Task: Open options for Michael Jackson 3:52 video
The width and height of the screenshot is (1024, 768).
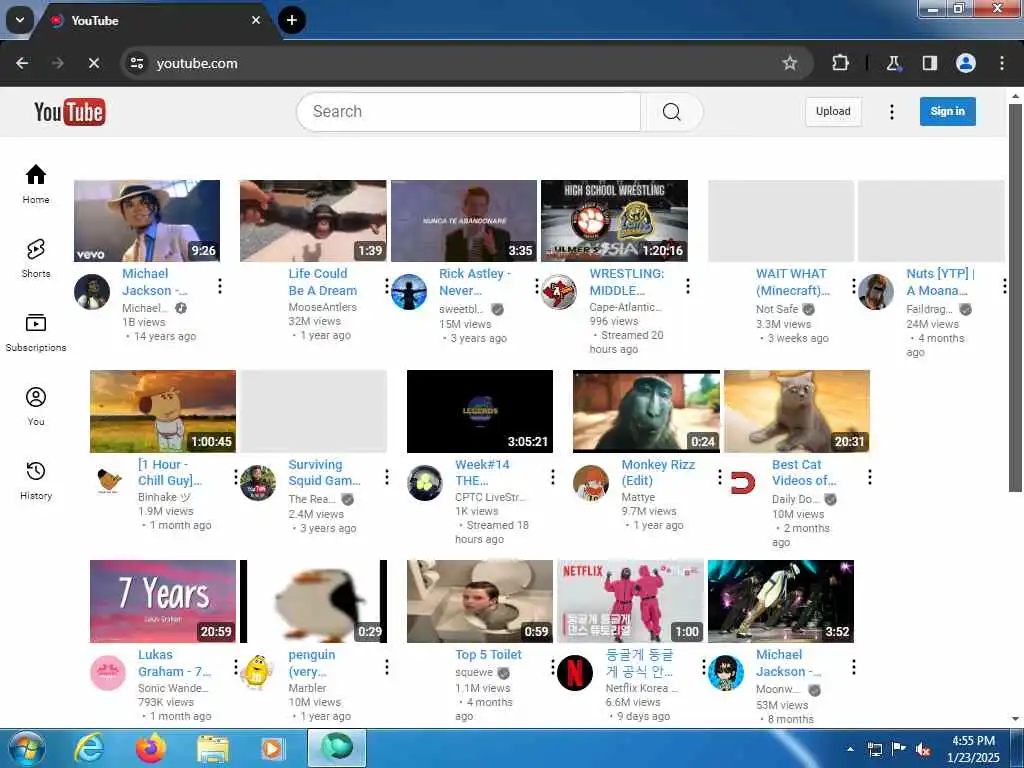Action: 854,667
